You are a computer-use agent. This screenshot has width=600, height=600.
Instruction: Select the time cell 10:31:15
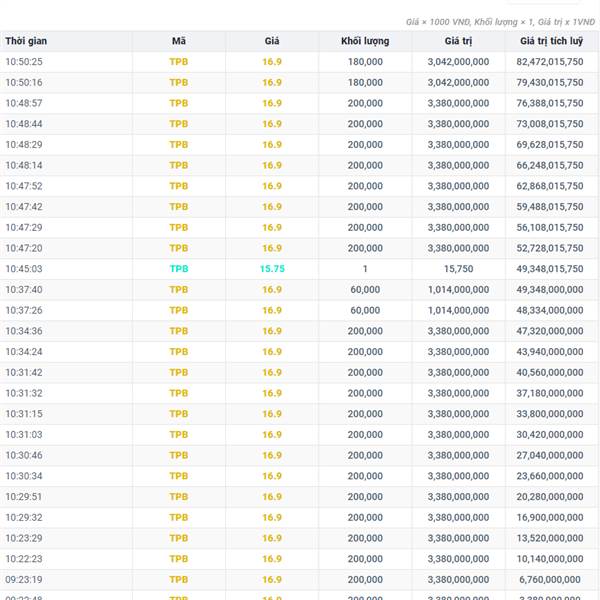pyautogui.click(x=24, y=414)
